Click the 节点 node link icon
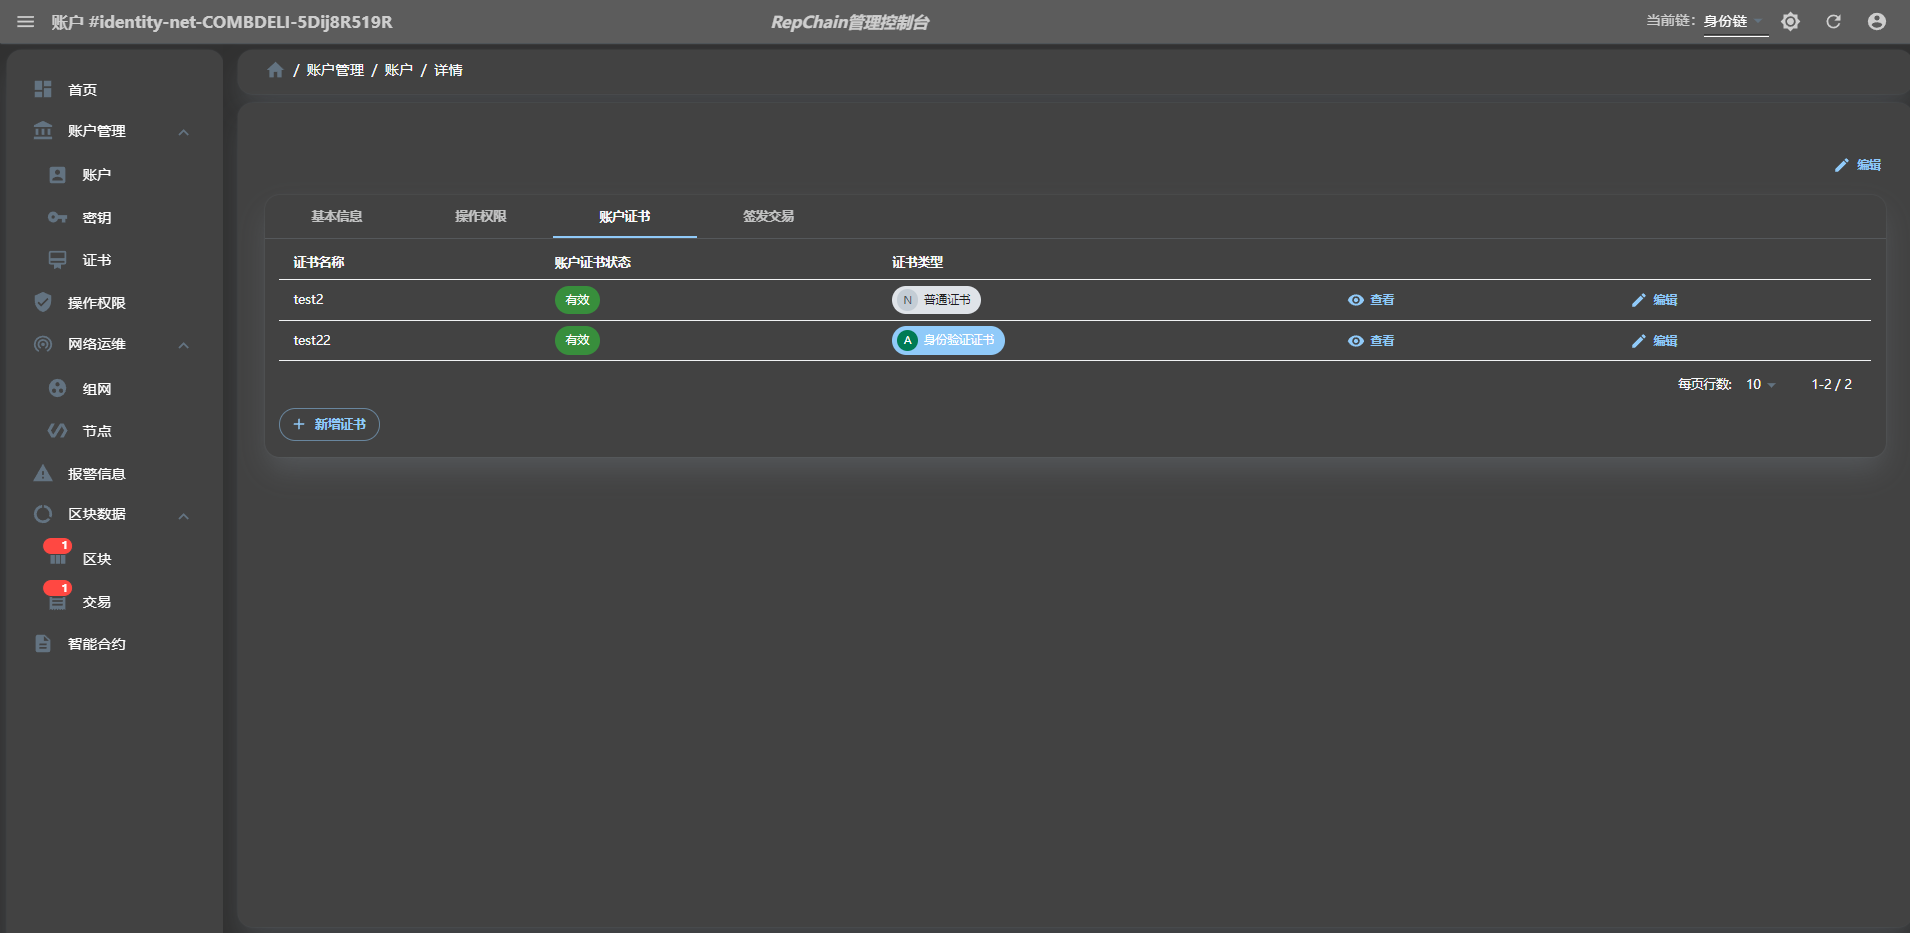This screenshot has height=933, width=1910. (58, 431)
